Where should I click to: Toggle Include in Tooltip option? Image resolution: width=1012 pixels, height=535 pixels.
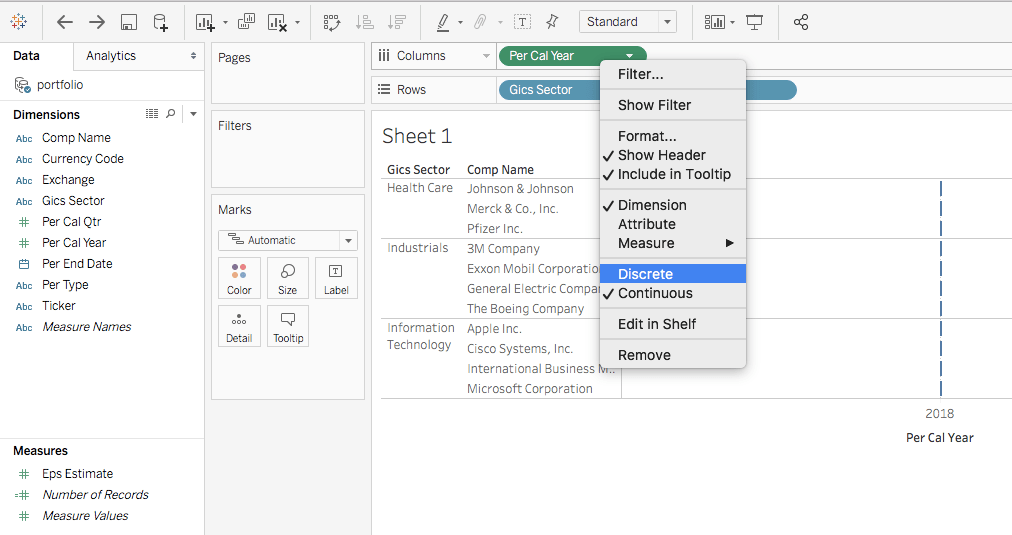[673, 174]
